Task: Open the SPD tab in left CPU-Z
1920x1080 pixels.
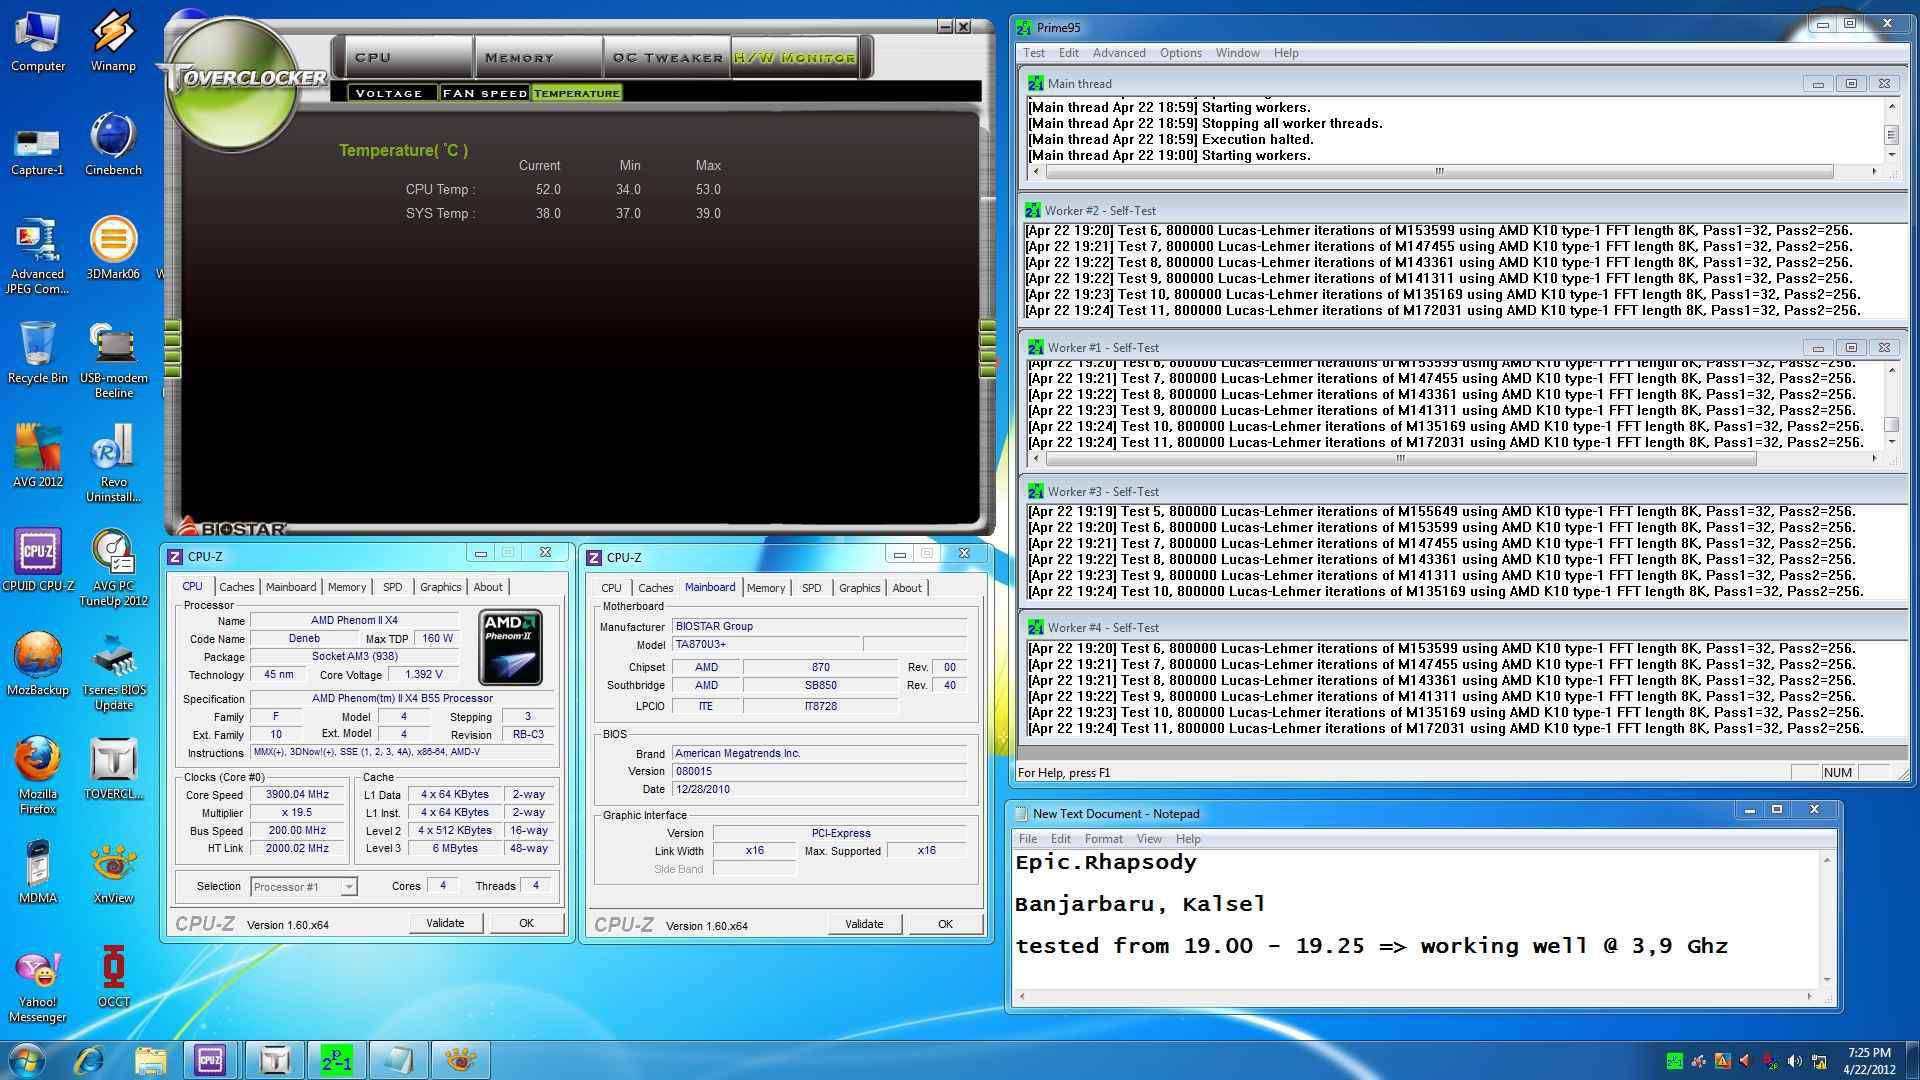Action: tap(393, 587)
